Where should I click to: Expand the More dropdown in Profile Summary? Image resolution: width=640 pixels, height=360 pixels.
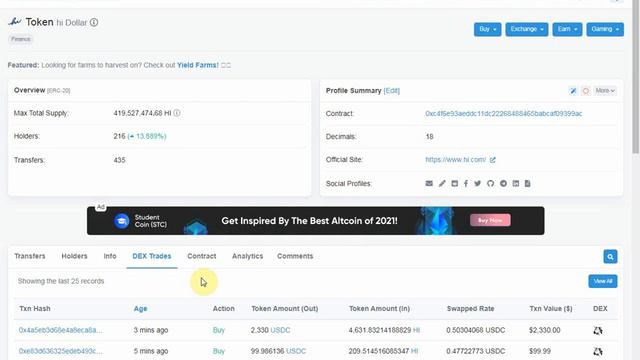[x=605, y=91]
